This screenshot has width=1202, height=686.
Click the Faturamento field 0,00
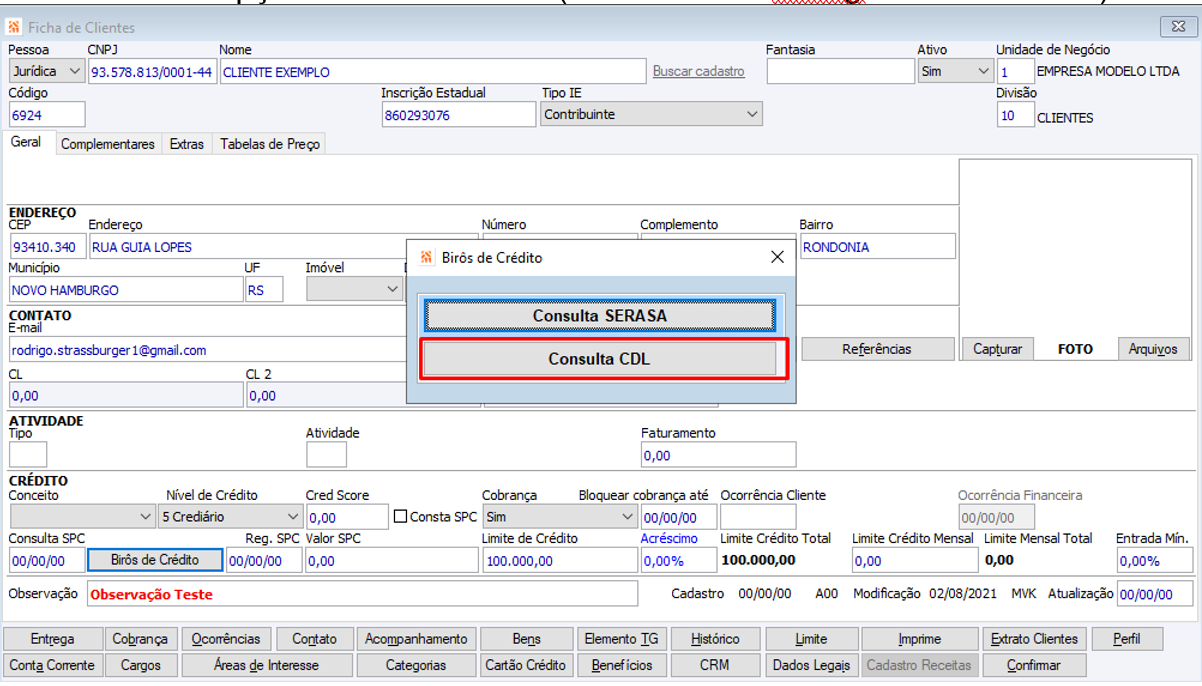[718, 455]
